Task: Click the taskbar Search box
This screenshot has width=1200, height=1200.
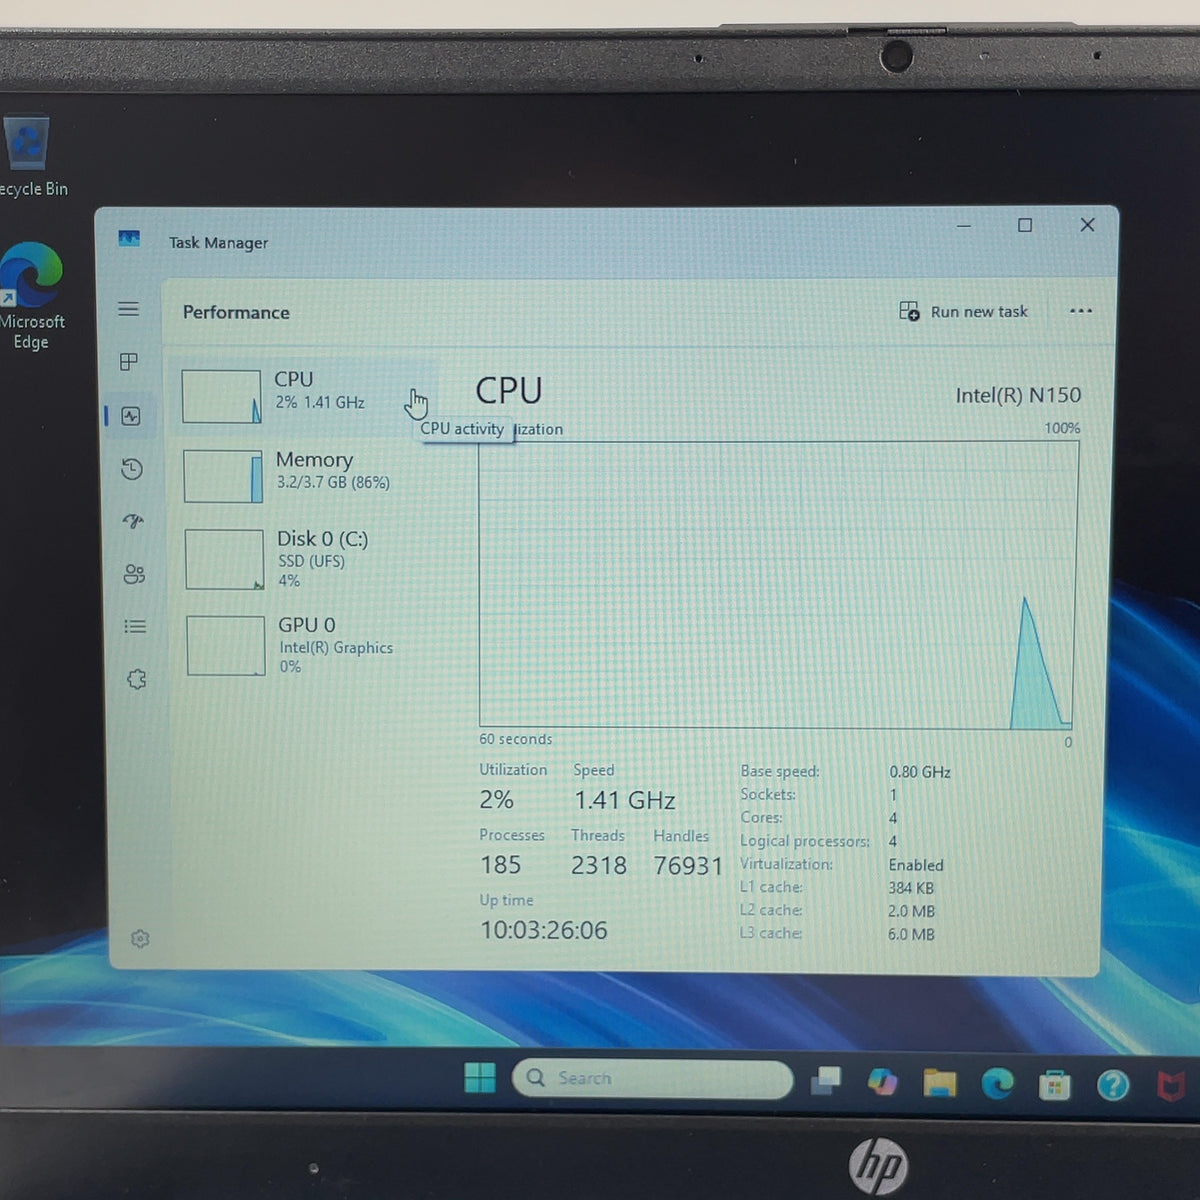Action: pyautogui.click(x=653, y=1078)
